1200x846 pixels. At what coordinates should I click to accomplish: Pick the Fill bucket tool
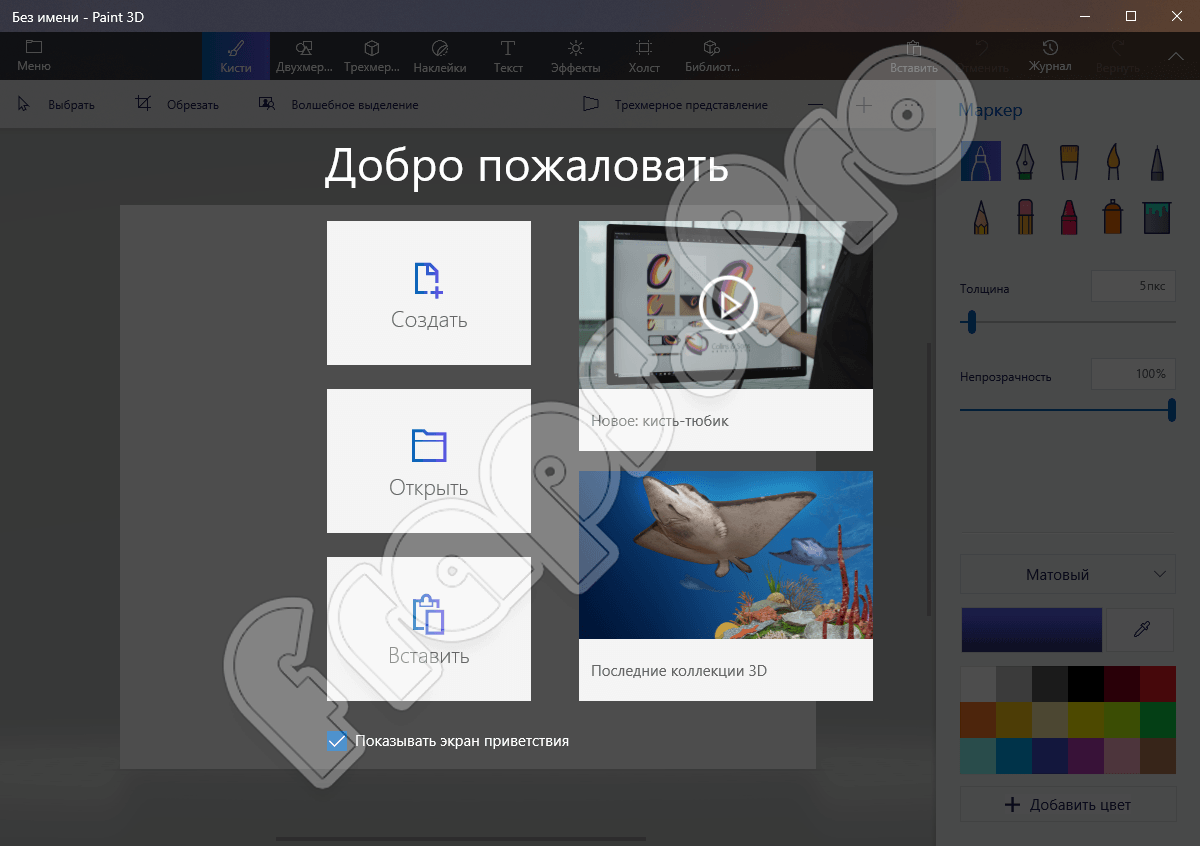click(x=1156, y=216)
